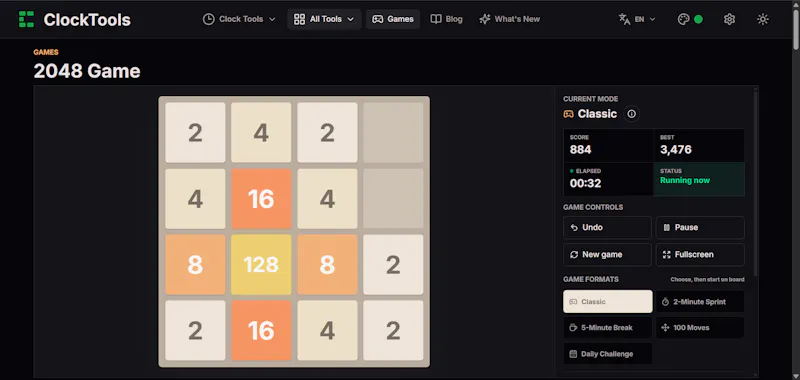Expand the All Tools dropdown menu

point(324,19)
